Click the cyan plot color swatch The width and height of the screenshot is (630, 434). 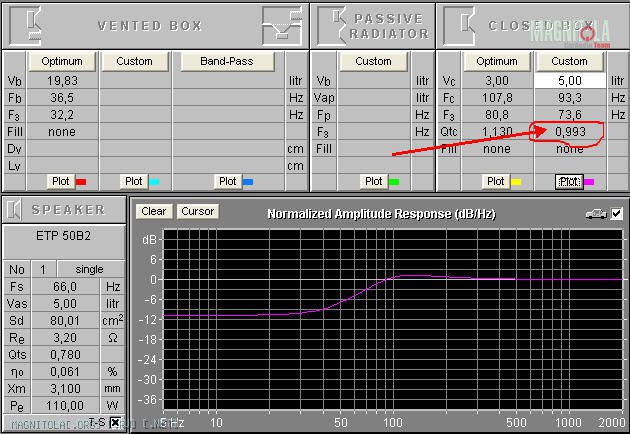(x=154, y=182)
